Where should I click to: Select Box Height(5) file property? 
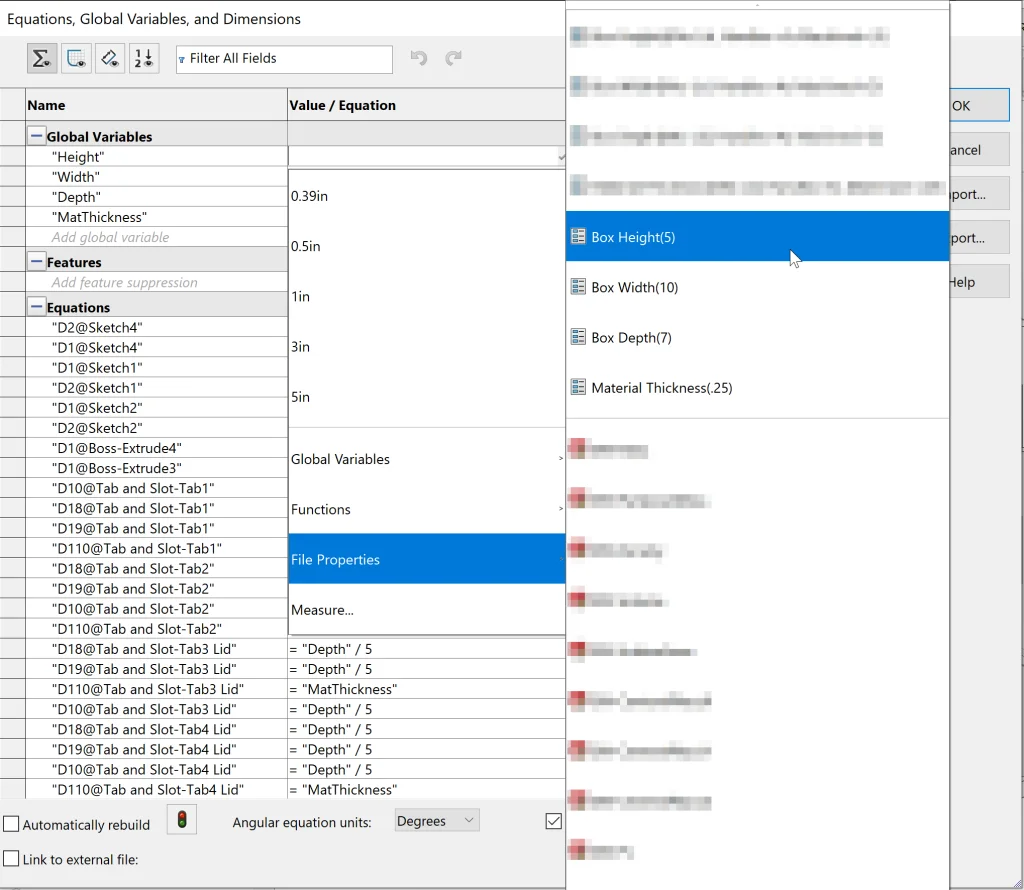tap(633, 238)
